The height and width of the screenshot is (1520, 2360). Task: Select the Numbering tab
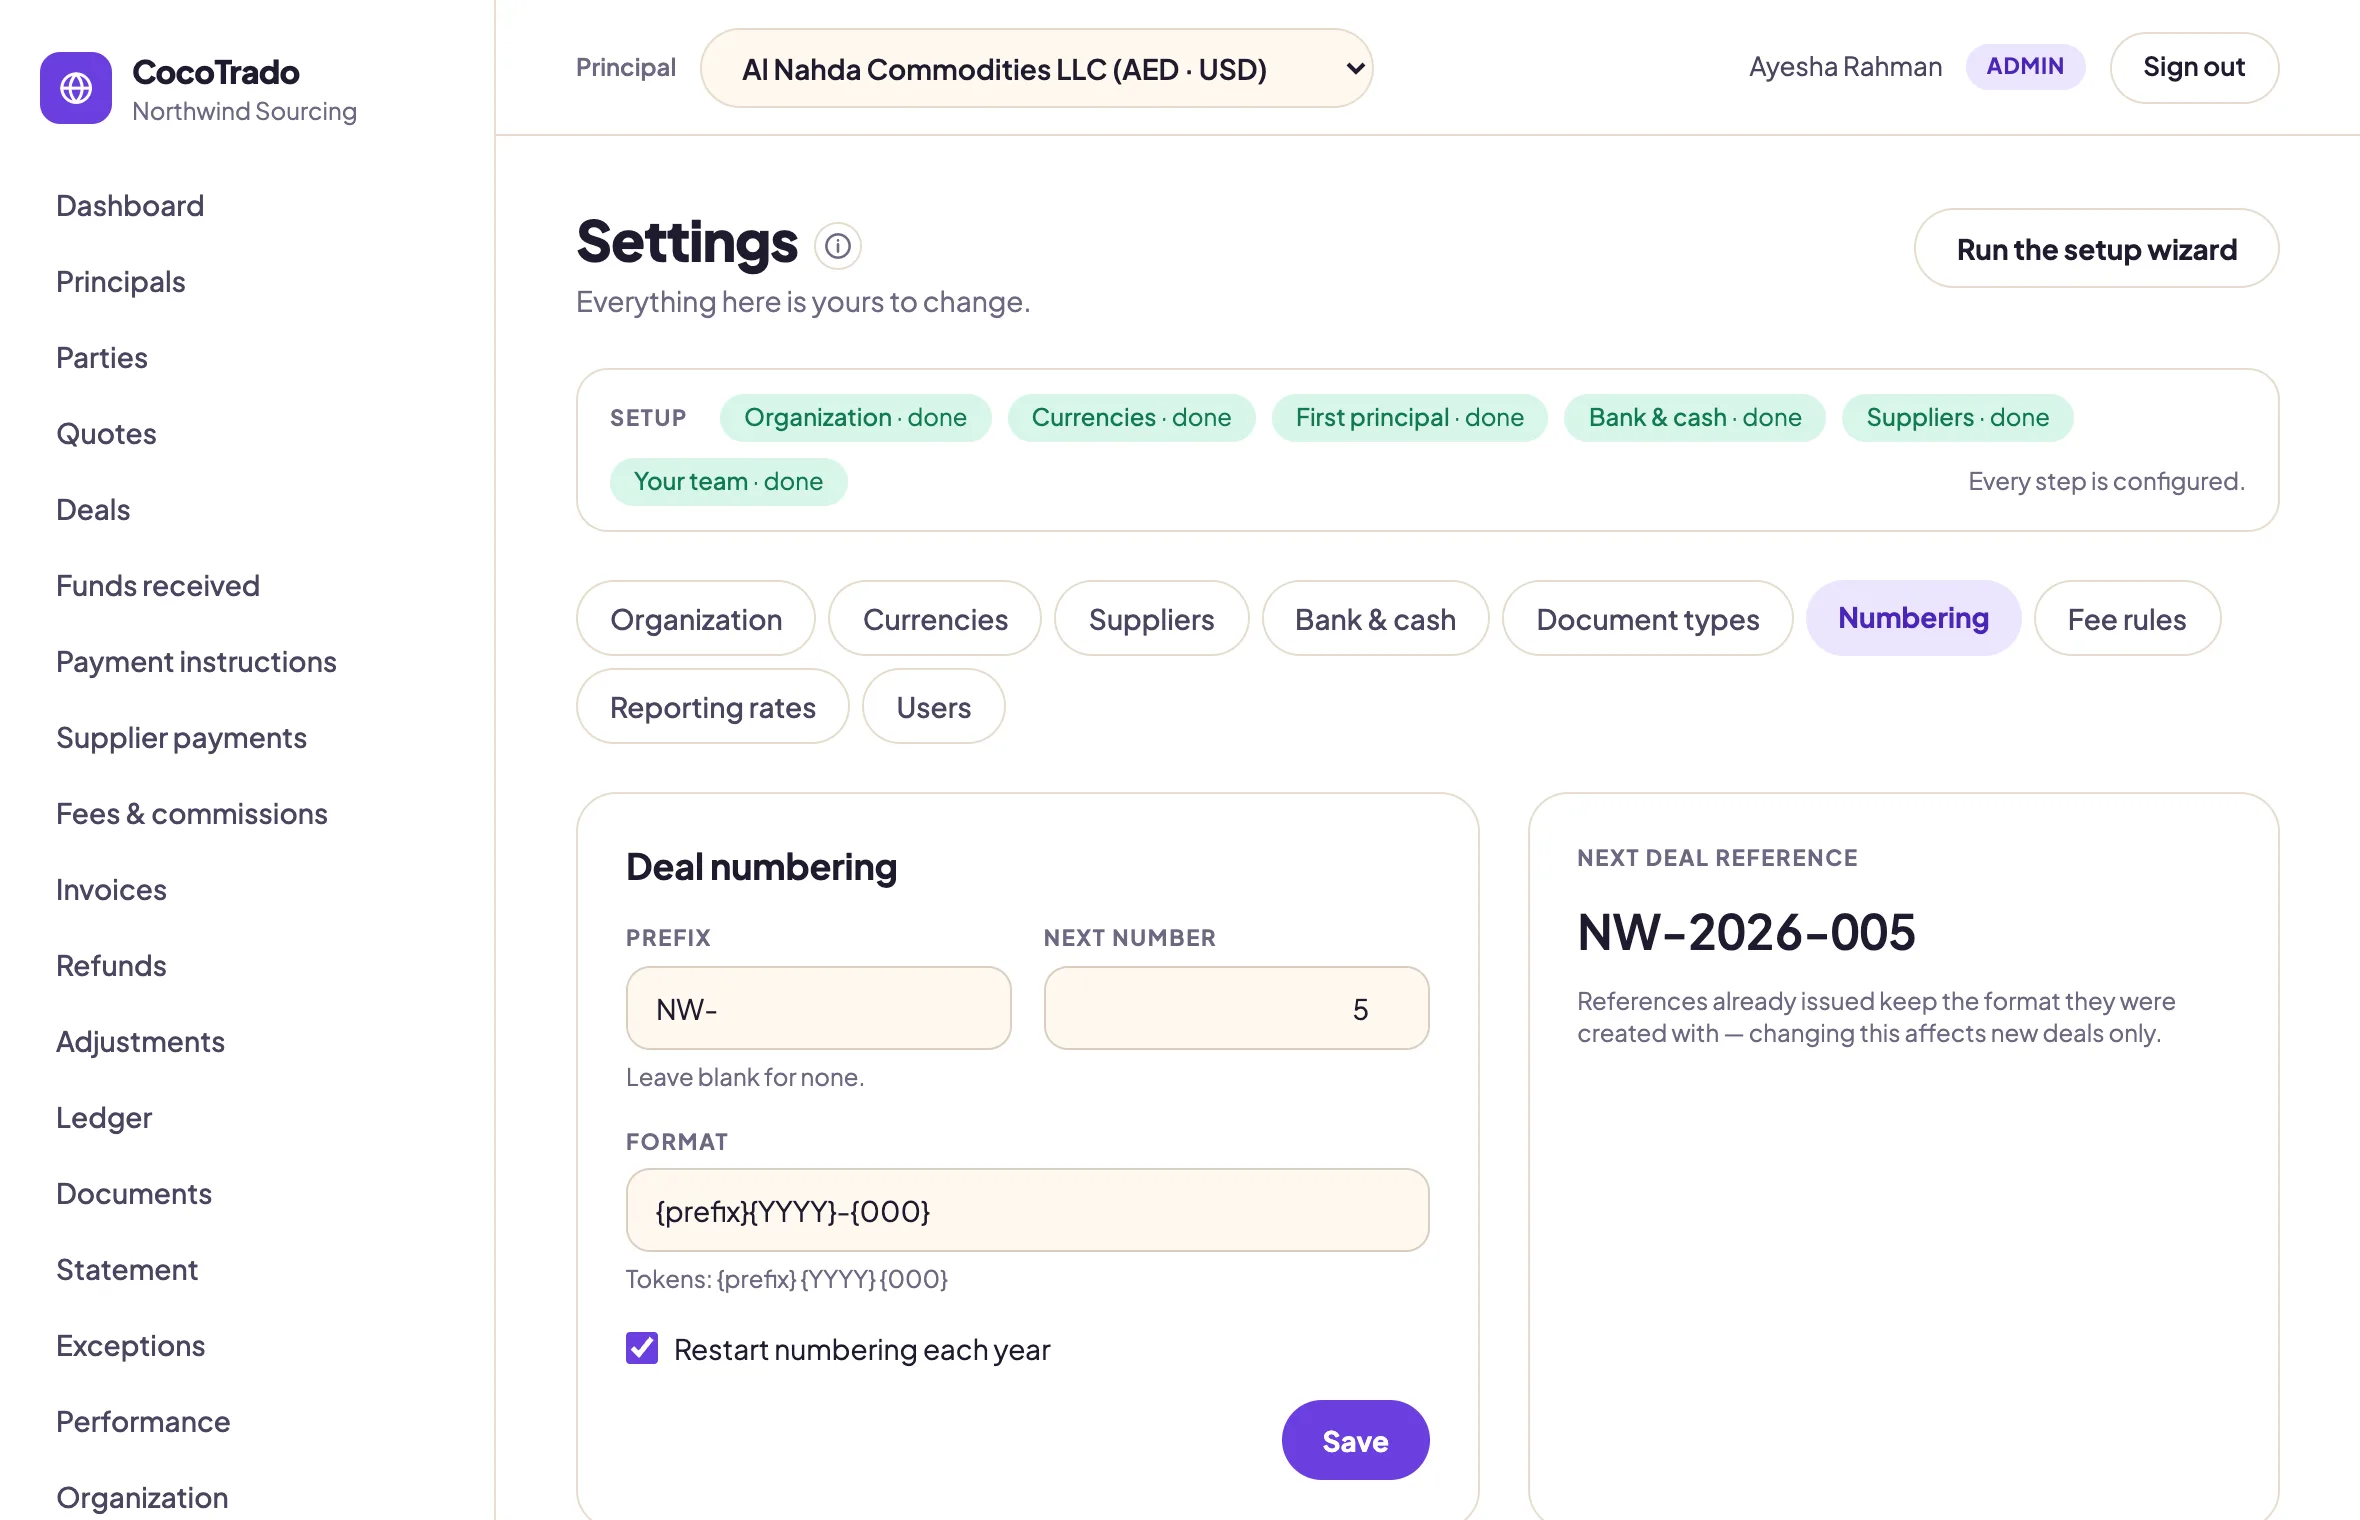pyautogui.click(x=1913, y=618)
